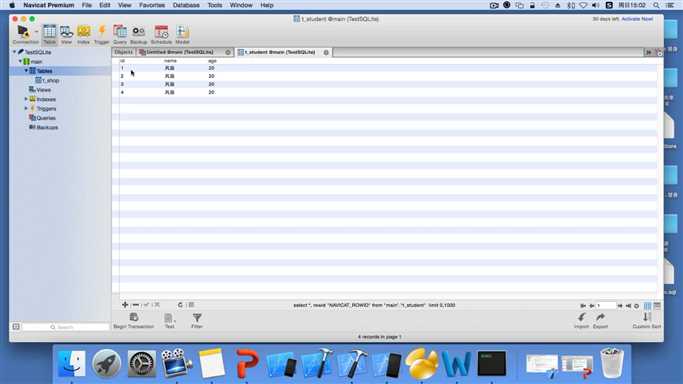Open the Database menu
This screenshot has width=683, height=384.
tap(186, 5)
